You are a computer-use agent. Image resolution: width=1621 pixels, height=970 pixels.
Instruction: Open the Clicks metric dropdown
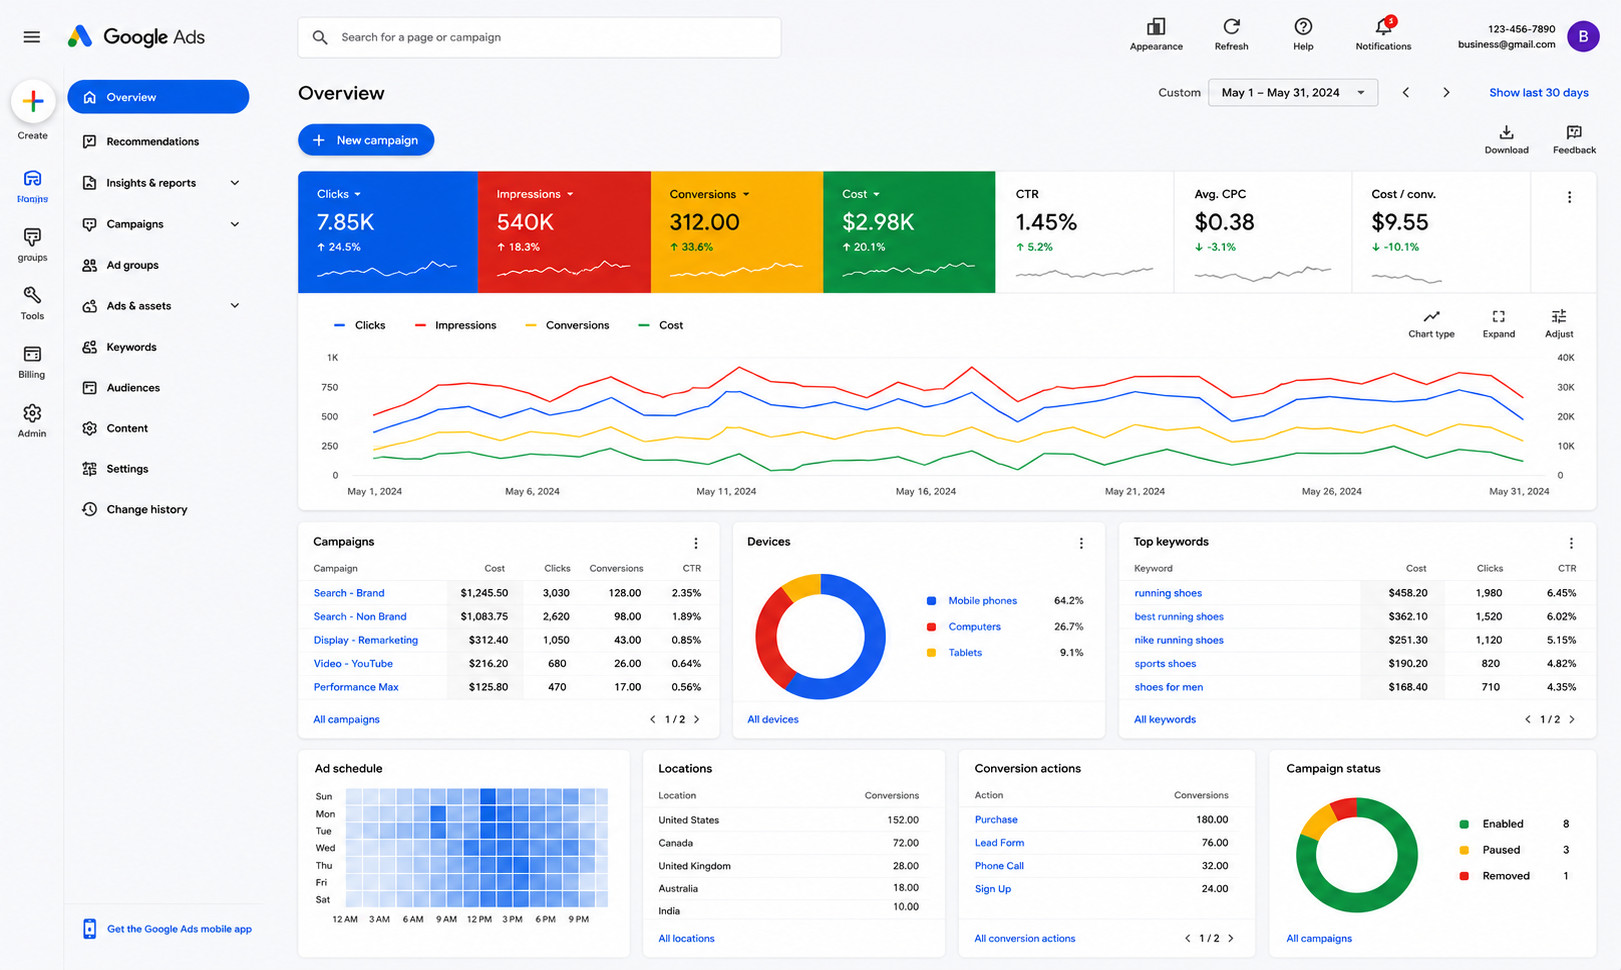[339, 194]
